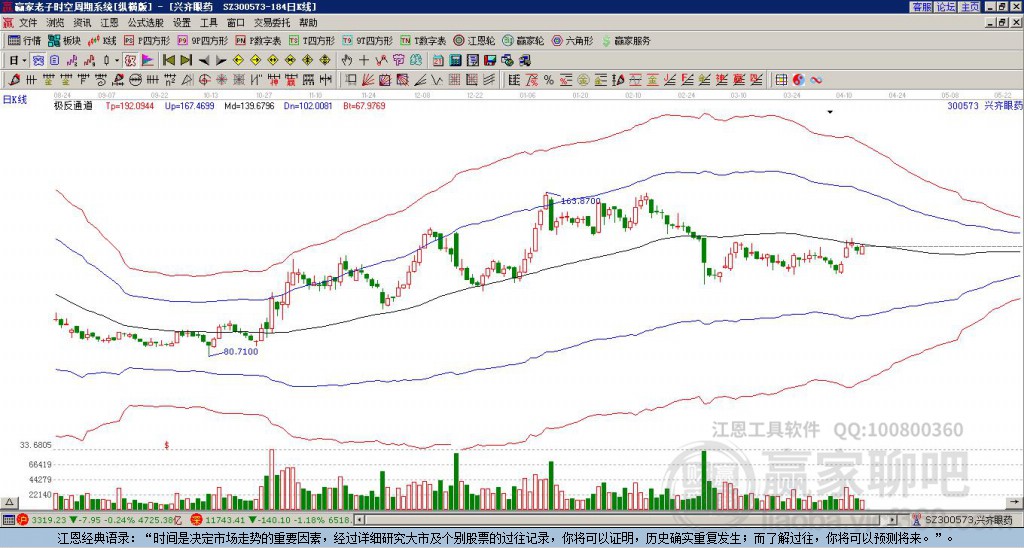Open the 行情 quotes view
Screen dimensions: 1024x548
[x=25, y=40]
